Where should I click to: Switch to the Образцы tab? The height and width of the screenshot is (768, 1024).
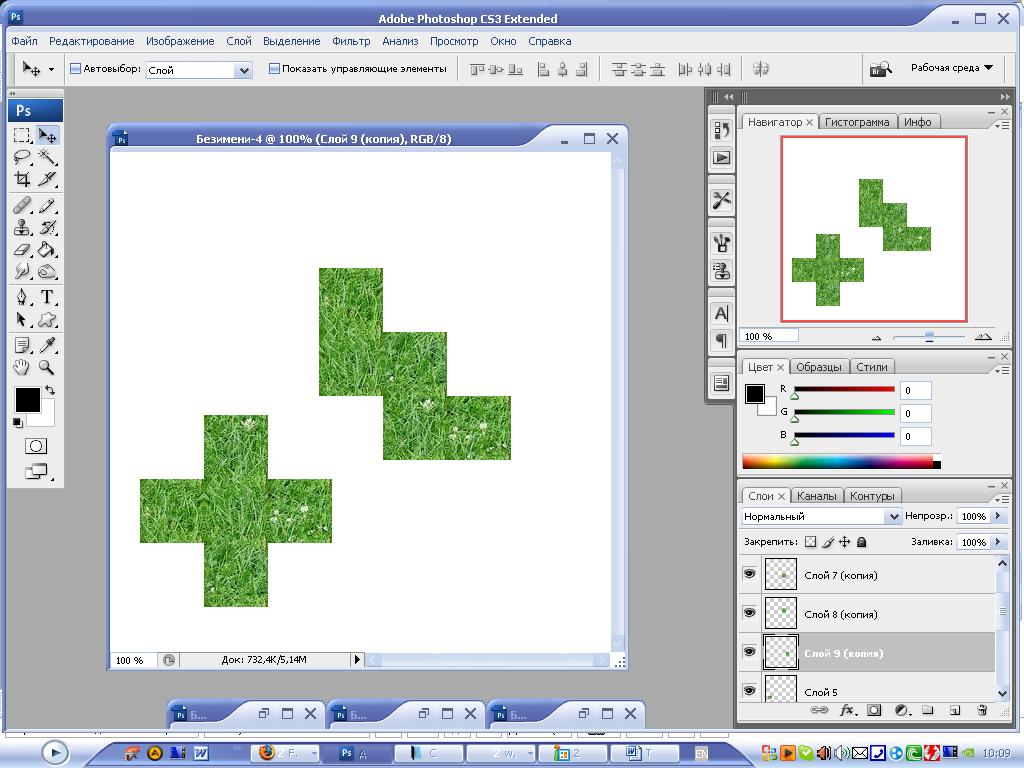(818, 367)
